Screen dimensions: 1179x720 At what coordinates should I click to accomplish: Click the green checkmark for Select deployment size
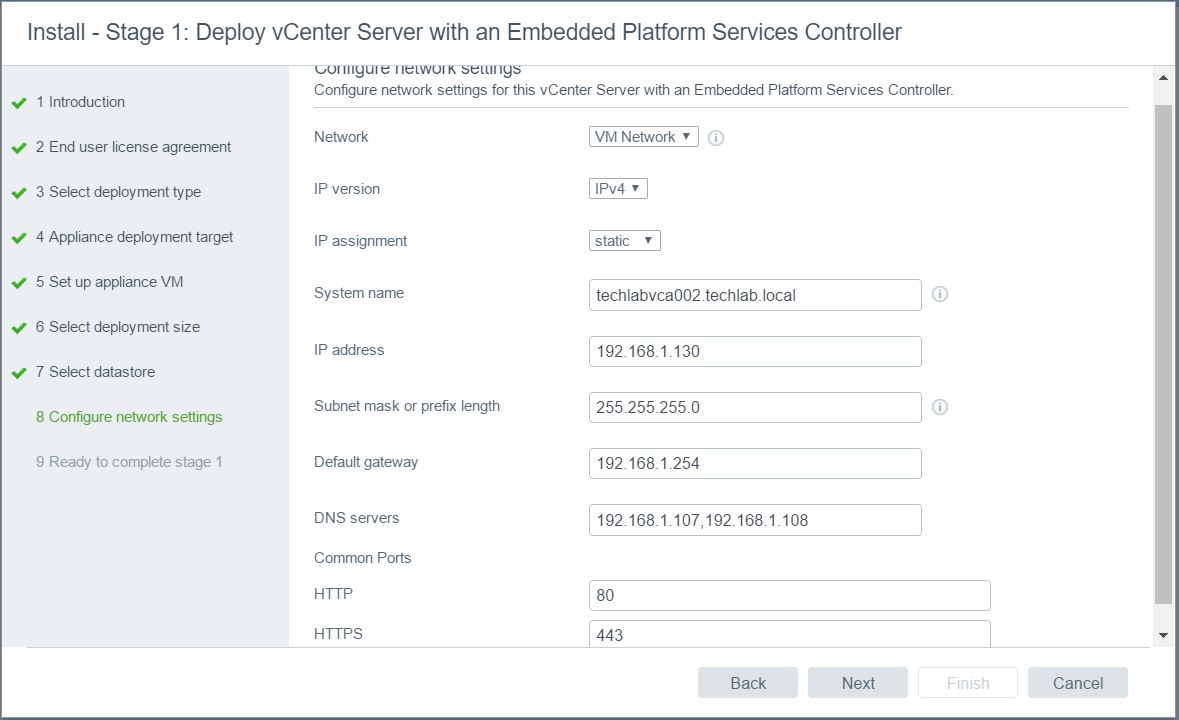19,328
